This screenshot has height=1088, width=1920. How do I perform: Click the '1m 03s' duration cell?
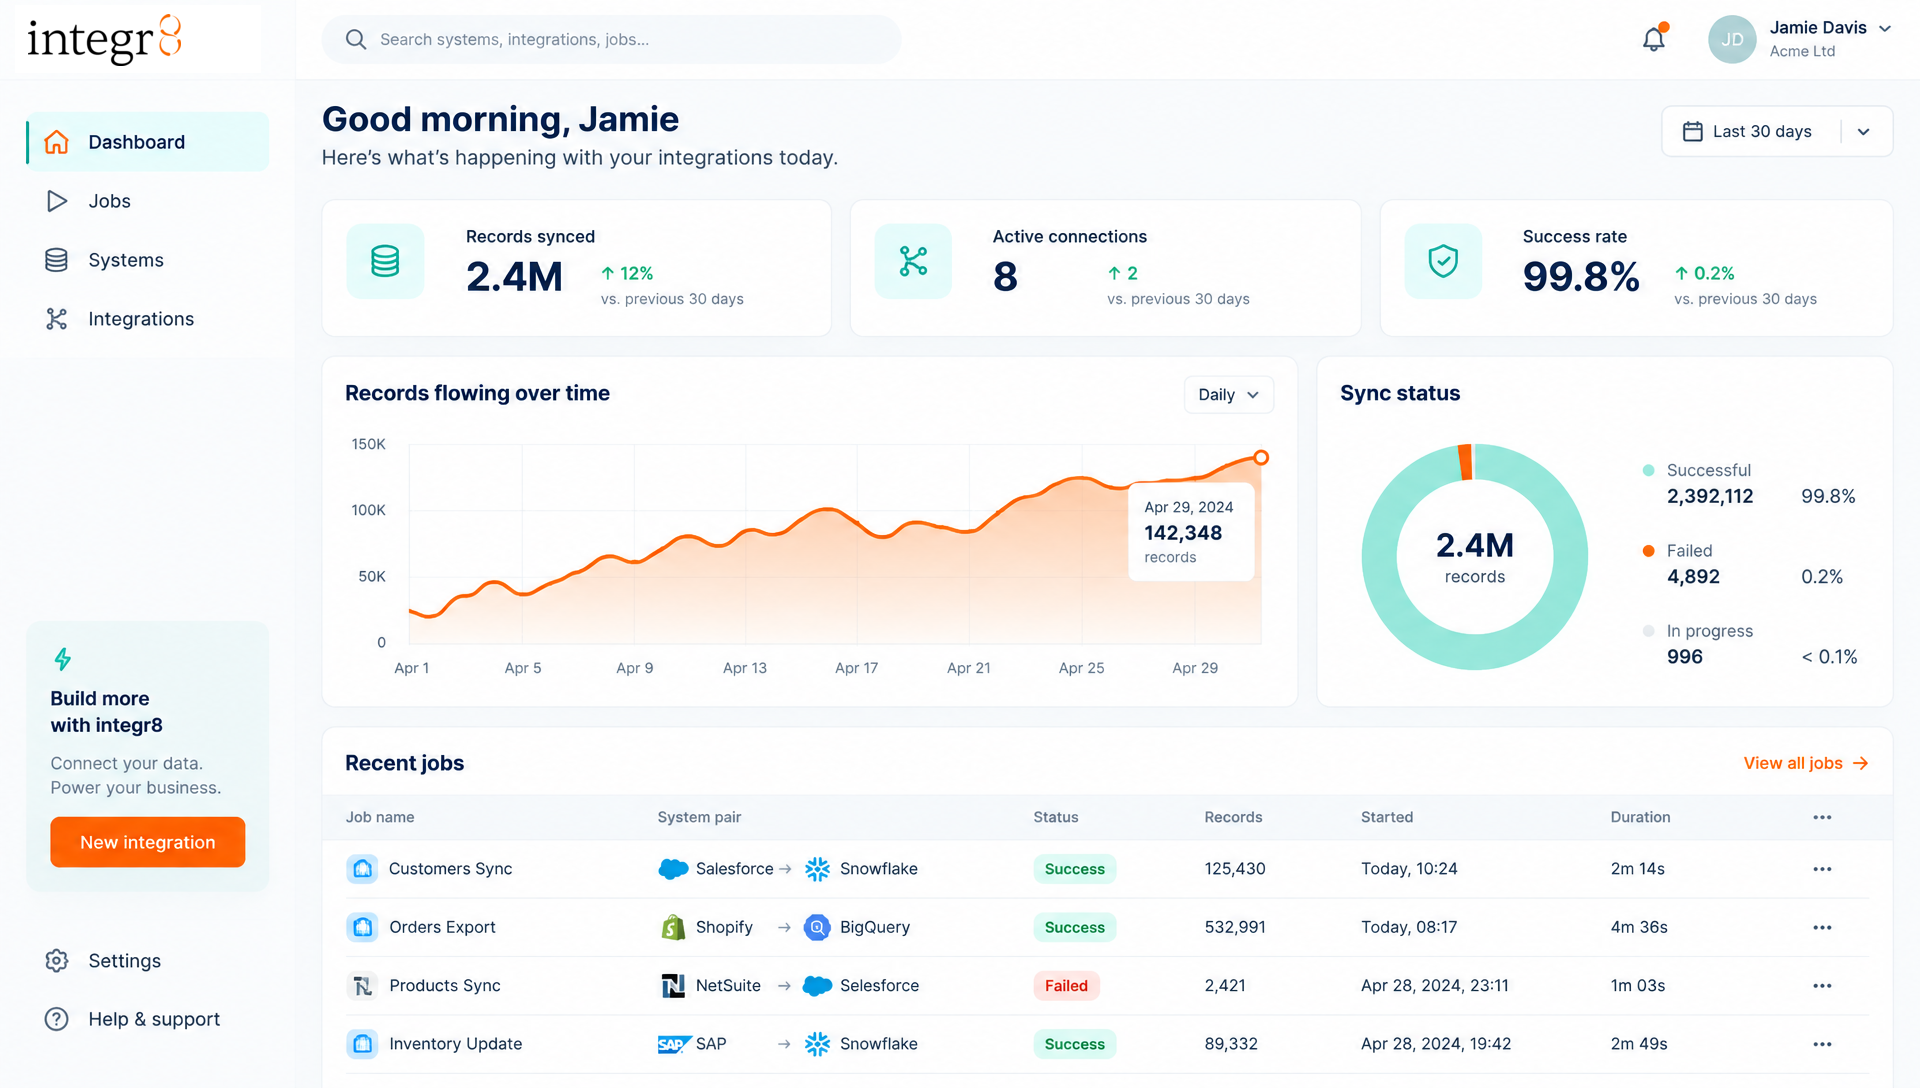[1637, 986]
